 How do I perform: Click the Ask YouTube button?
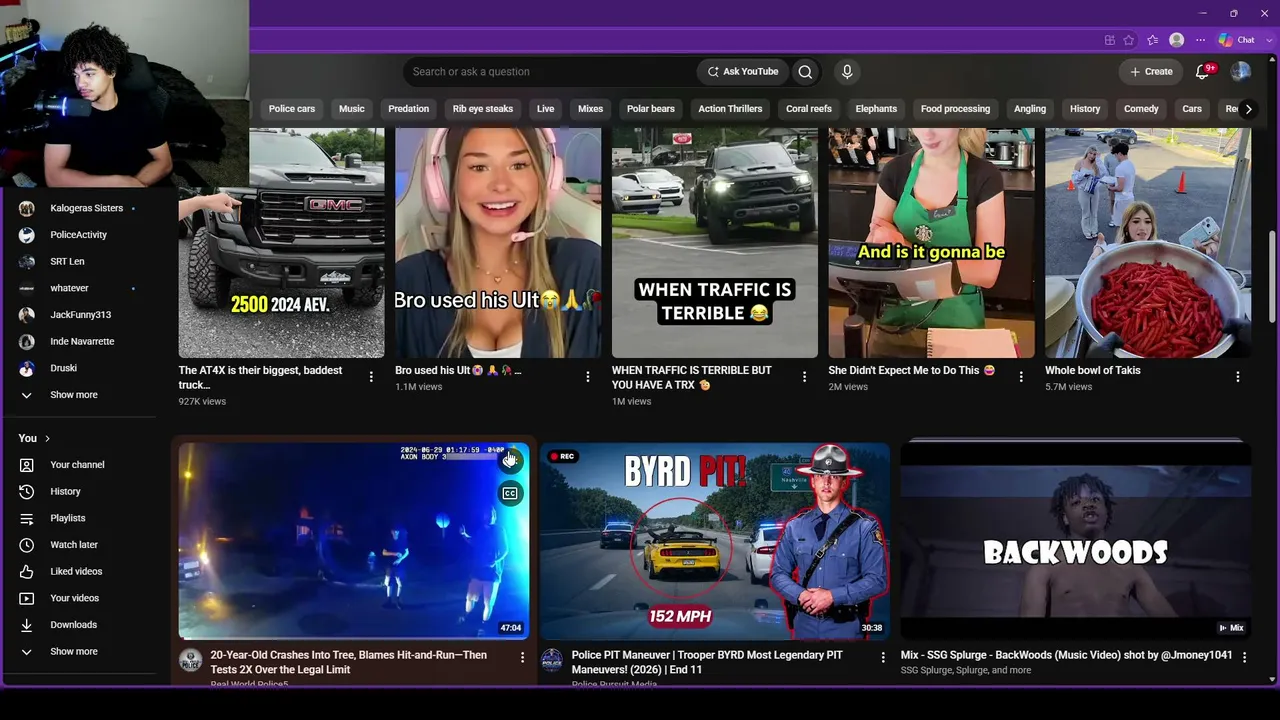(742, 72)
